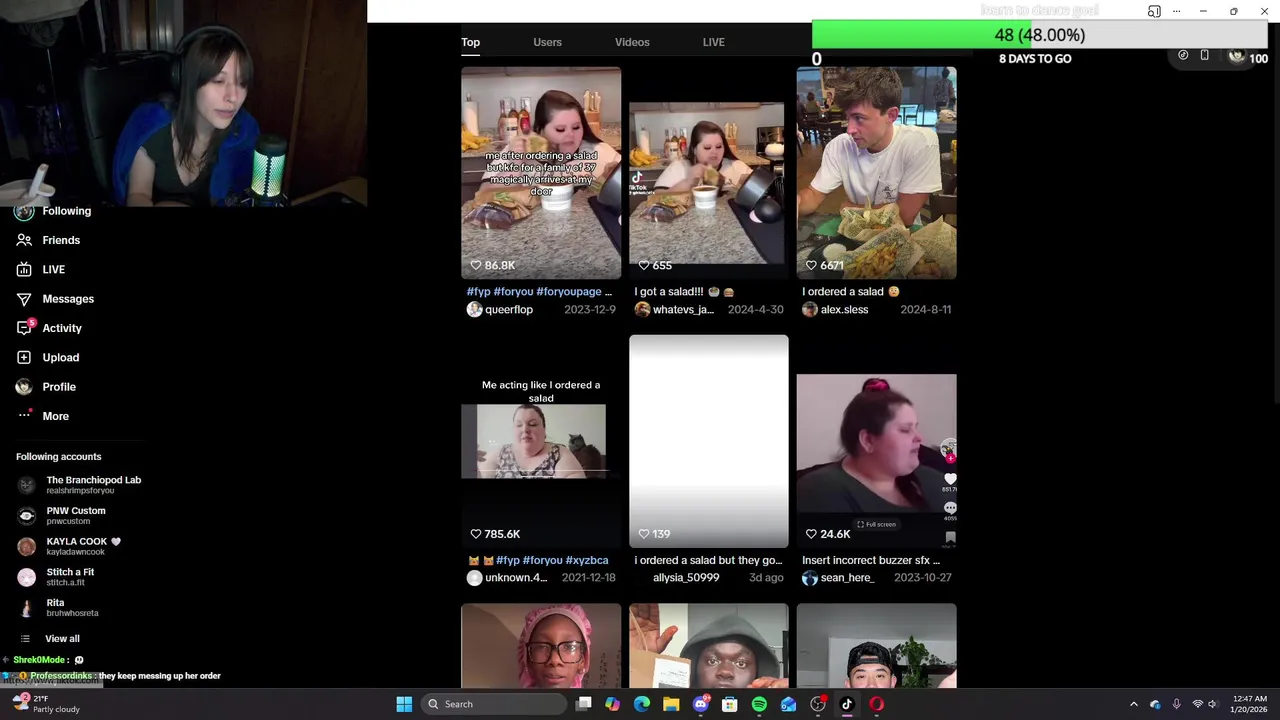Click unknown.4... username link
The width and height of the screenshot is (1280, 720).
516,578
